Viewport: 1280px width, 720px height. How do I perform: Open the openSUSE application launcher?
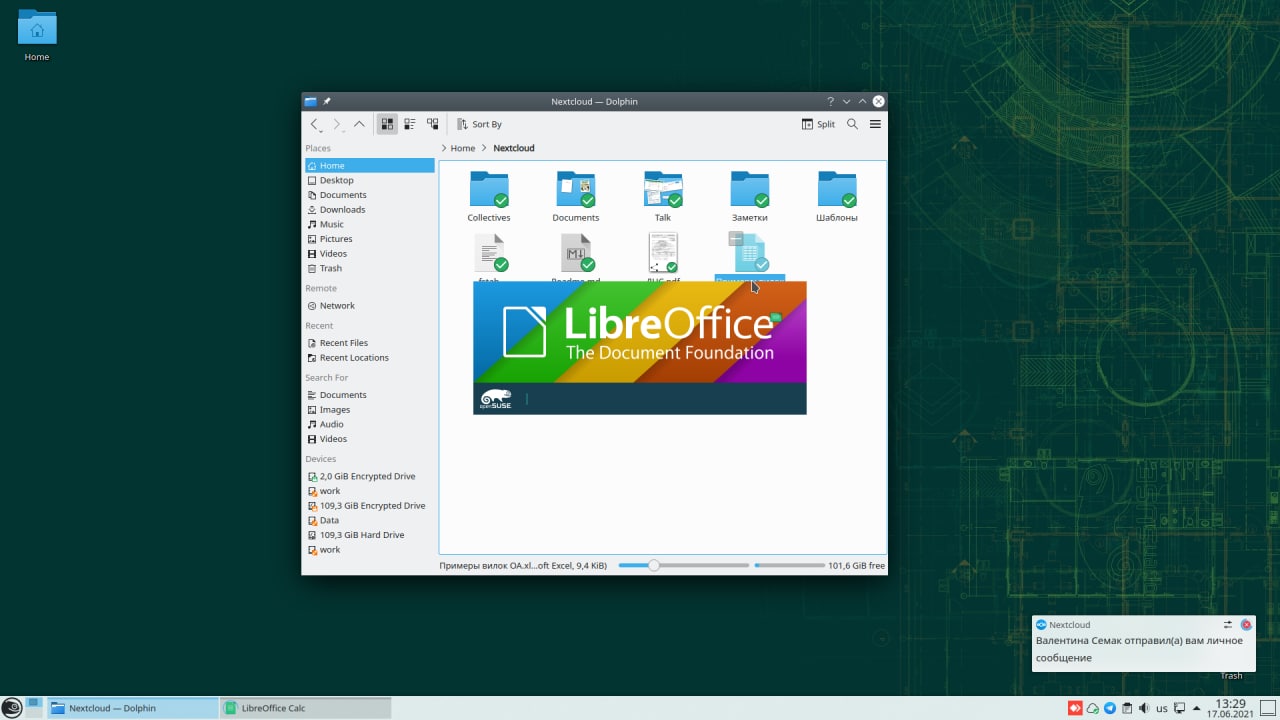[x=11, y=708]
